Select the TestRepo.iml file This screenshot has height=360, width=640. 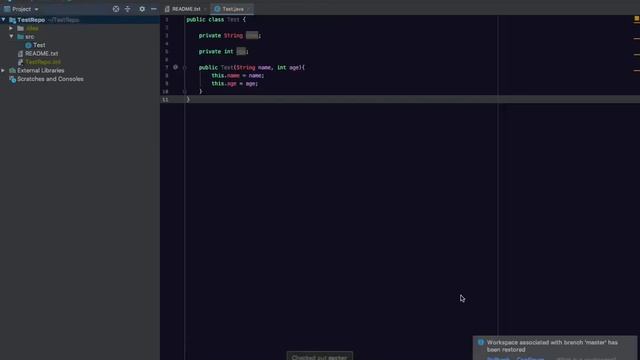click(43, 62)
